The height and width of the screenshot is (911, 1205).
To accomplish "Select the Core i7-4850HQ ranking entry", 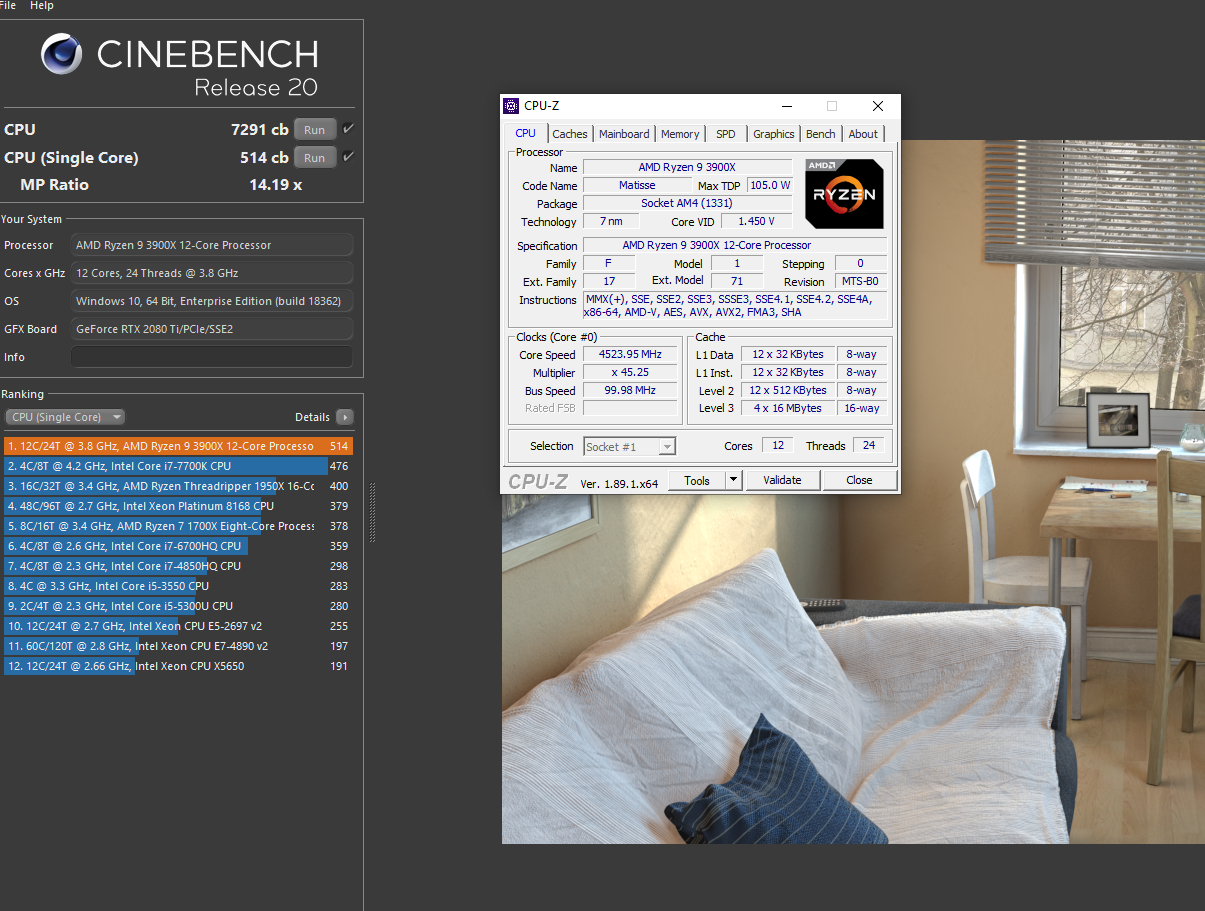I will click(x=178, y=566).
